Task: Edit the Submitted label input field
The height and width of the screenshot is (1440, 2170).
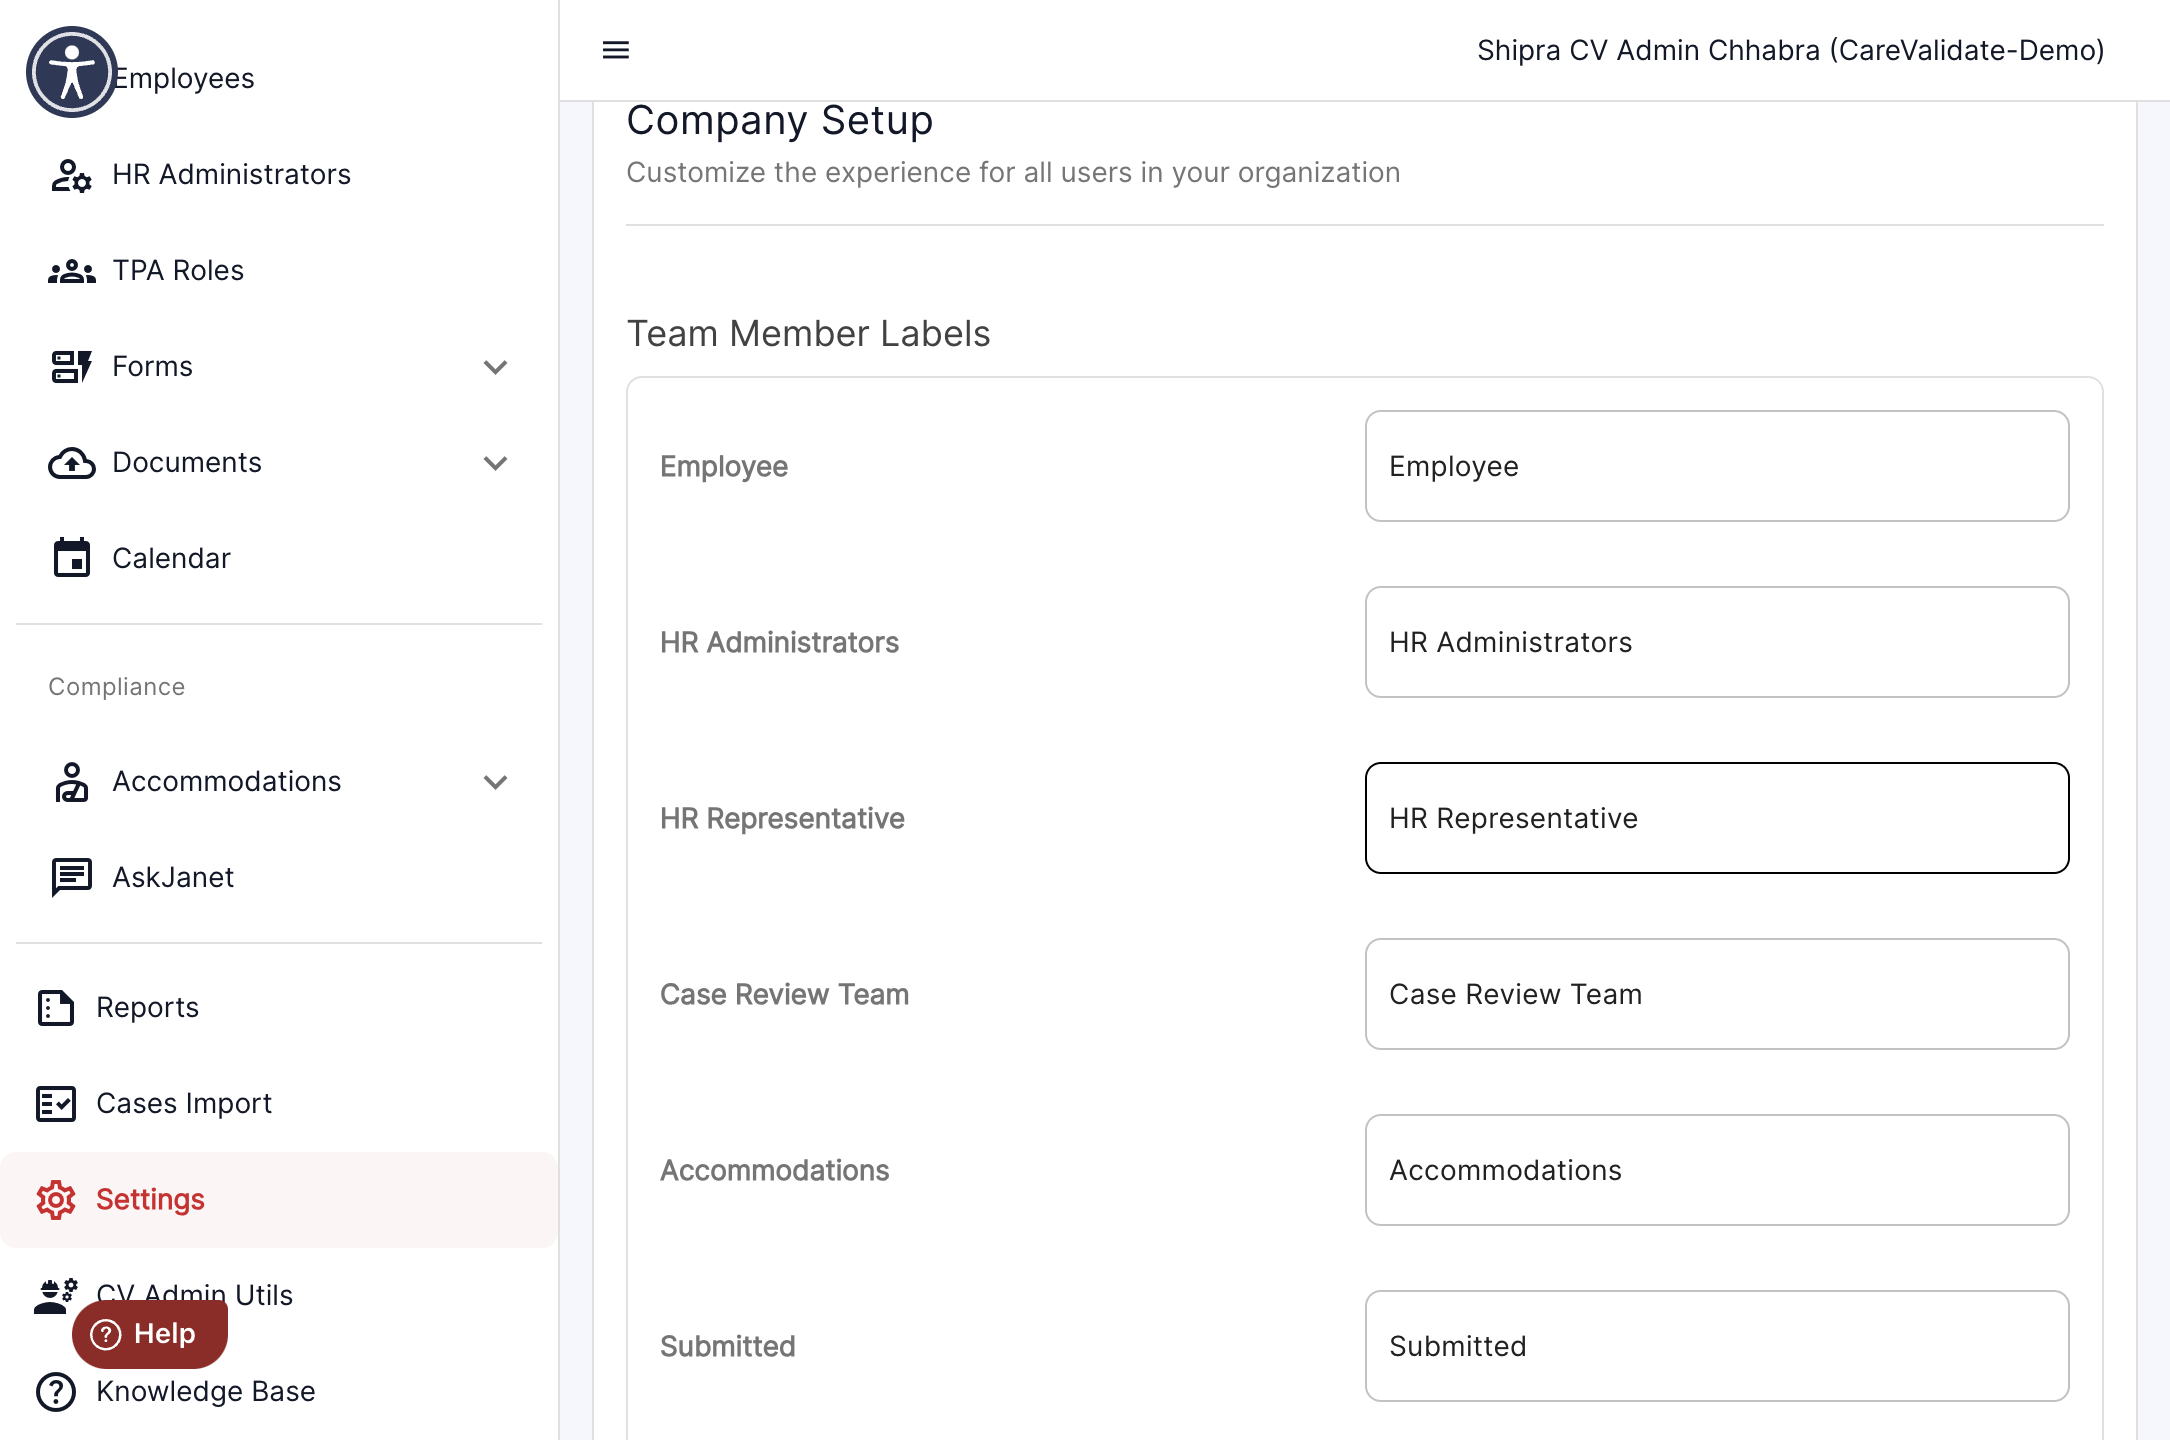Action: tap(1717, 1346)
